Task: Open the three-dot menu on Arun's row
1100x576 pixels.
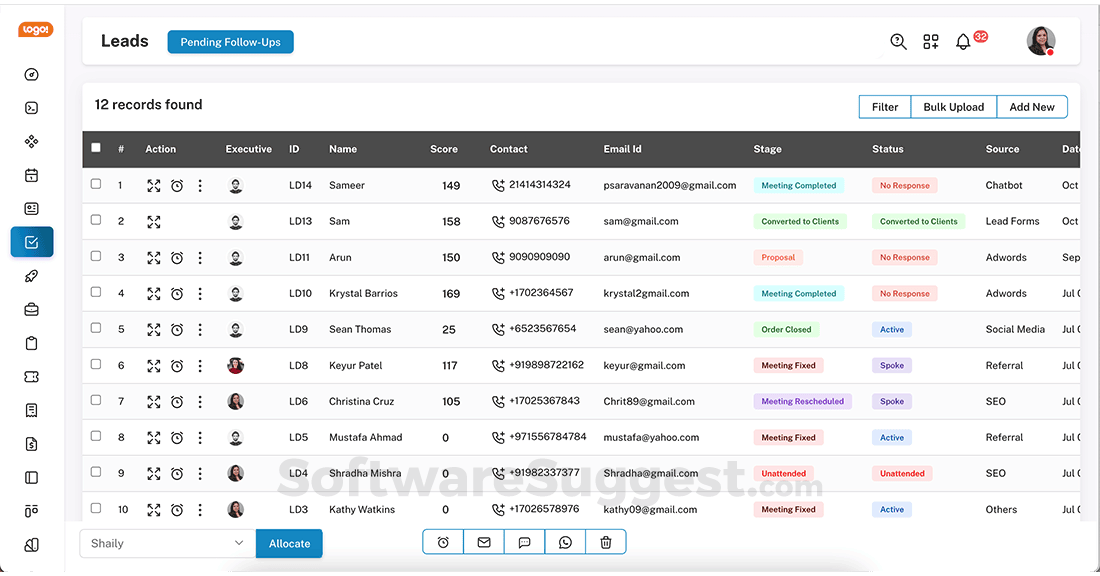Action: 200,256
